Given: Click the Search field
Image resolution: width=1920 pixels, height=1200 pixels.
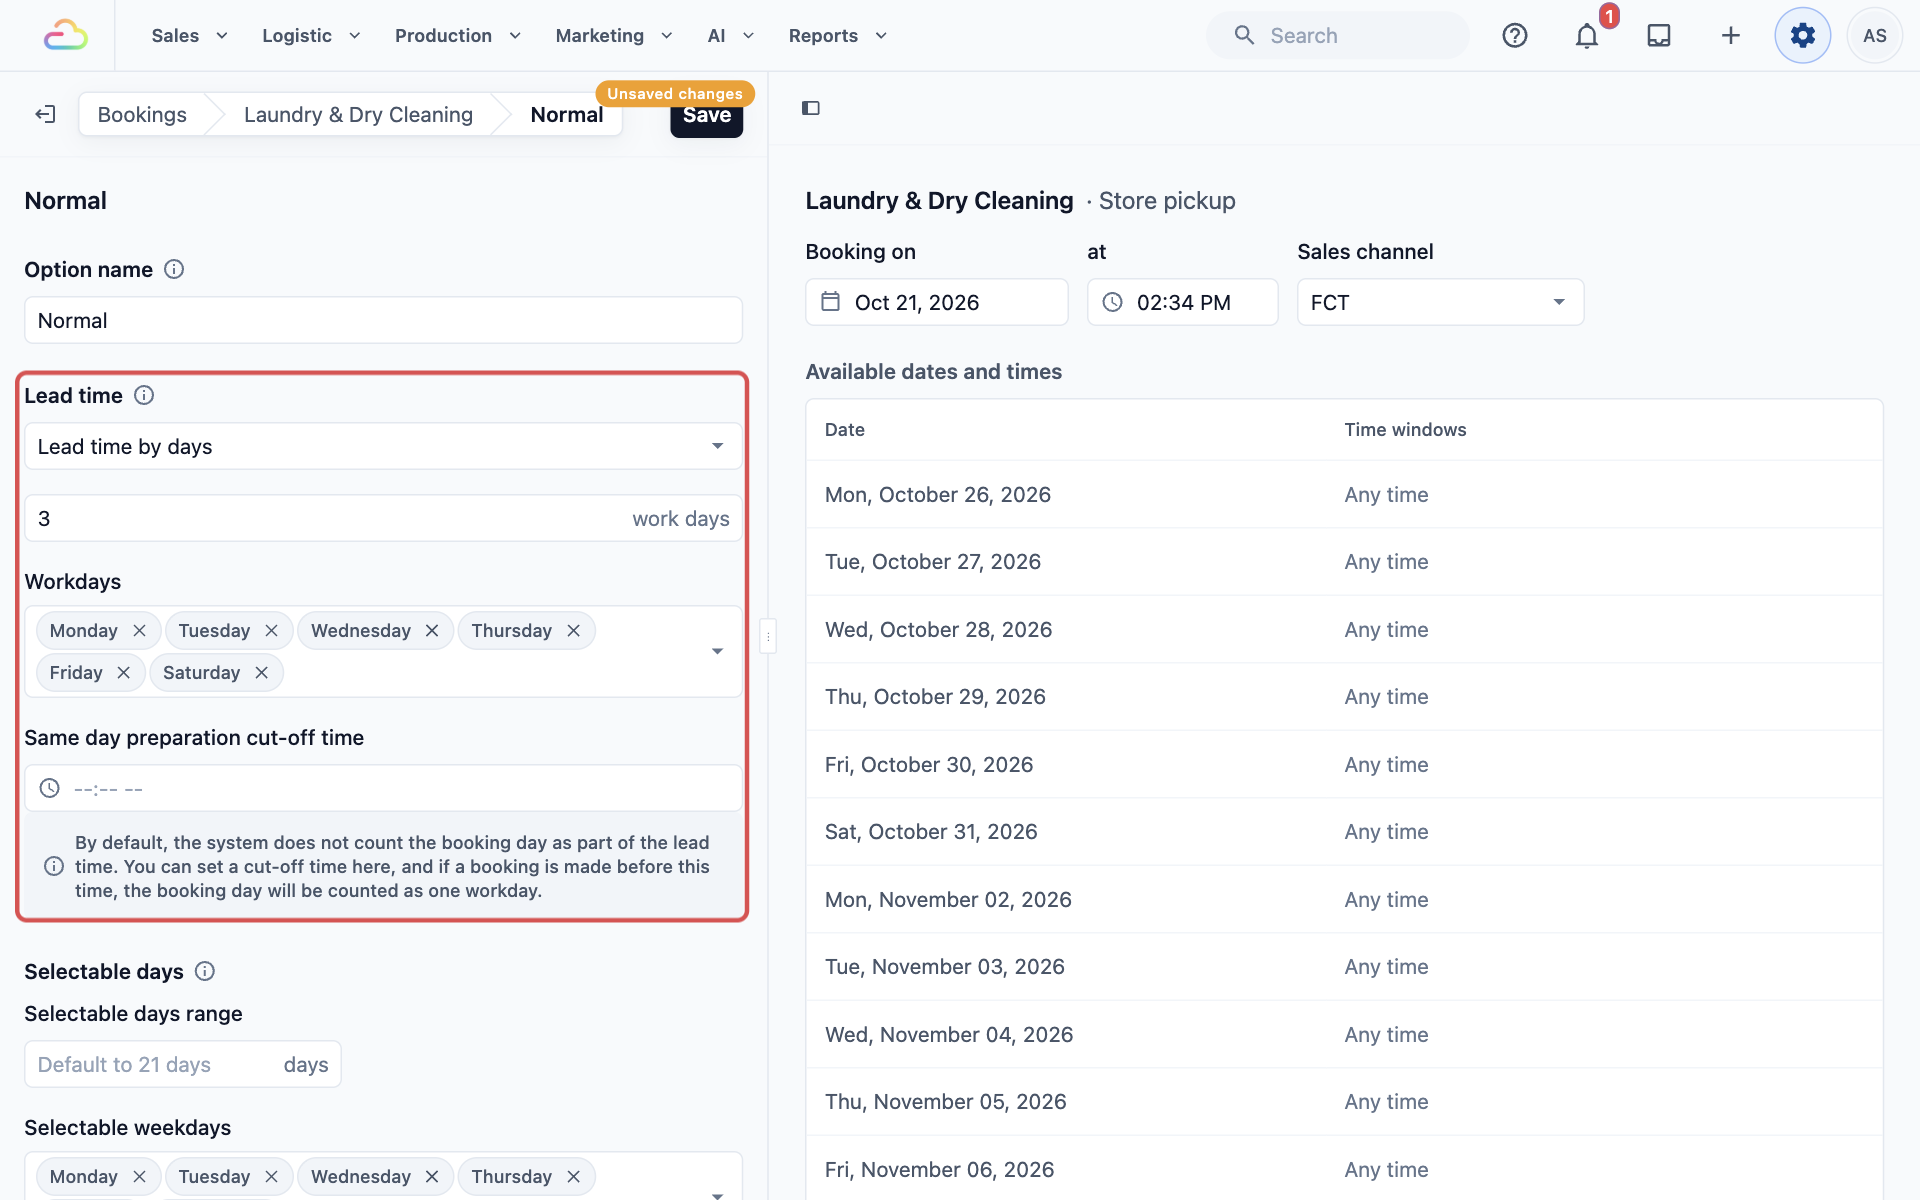Looking at the screenshot, I should pos(1338,35).
